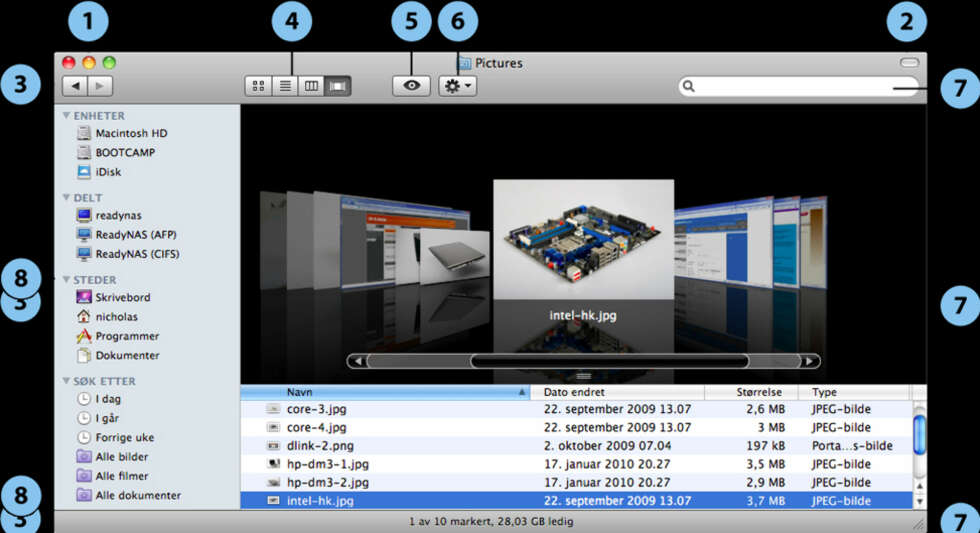
Task: Click '2. oktober 2009 07.04' date cell
Action: tap(608, 446)
